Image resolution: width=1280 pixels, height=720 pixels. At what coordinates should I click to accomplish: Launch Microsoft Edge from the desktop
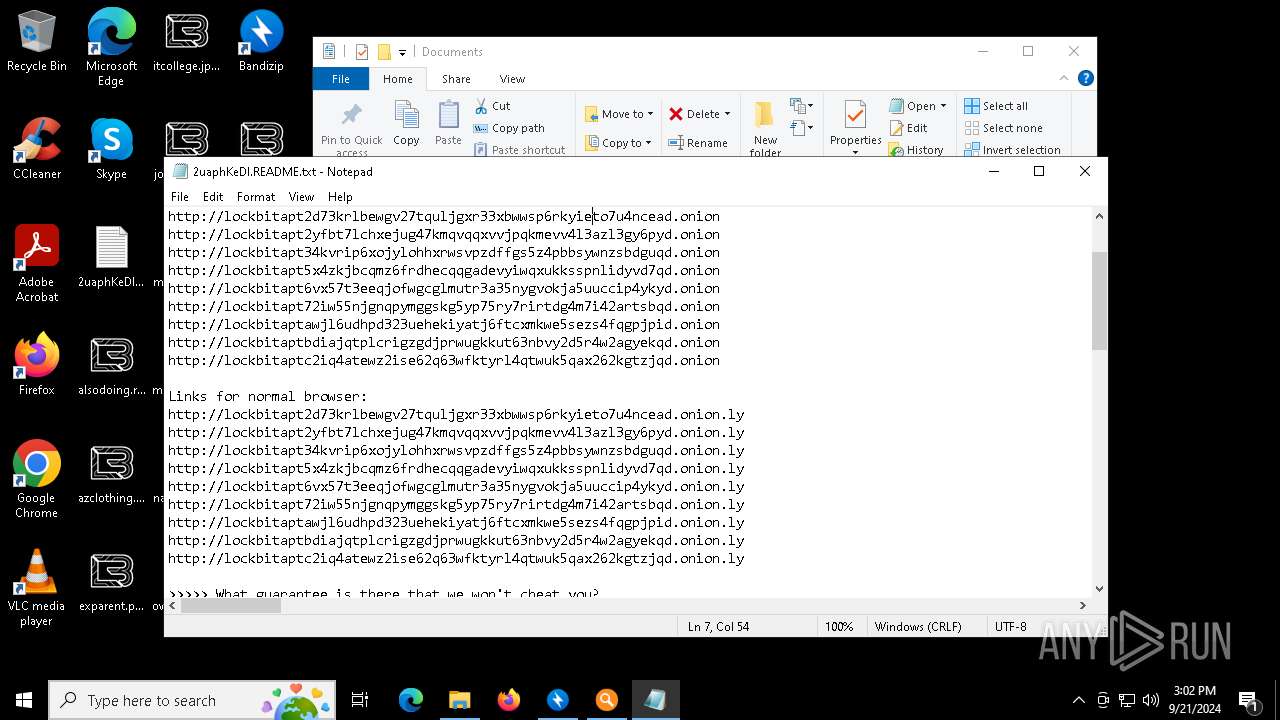click(x=111, y=48)
